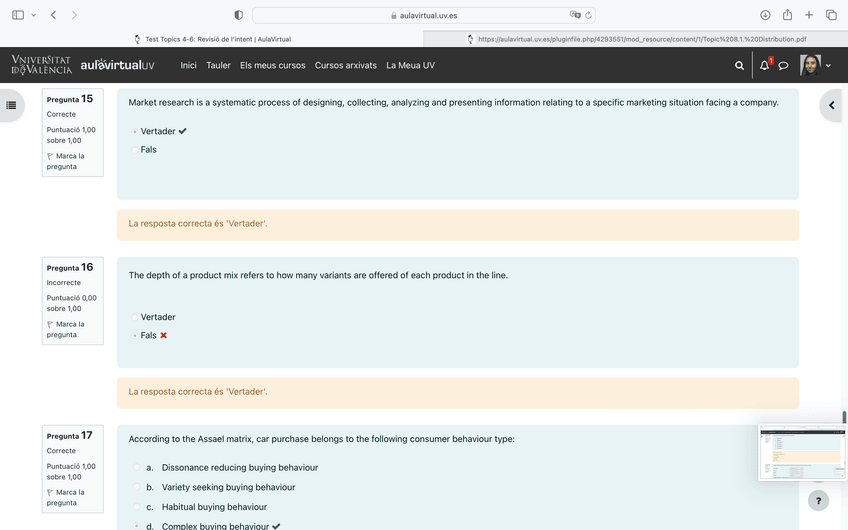The height and width of the screenshot is (530, 848).
Task: Open the Safari tab groups dropdown arrow
Action: pyautogui.click(x=33, y=15)
